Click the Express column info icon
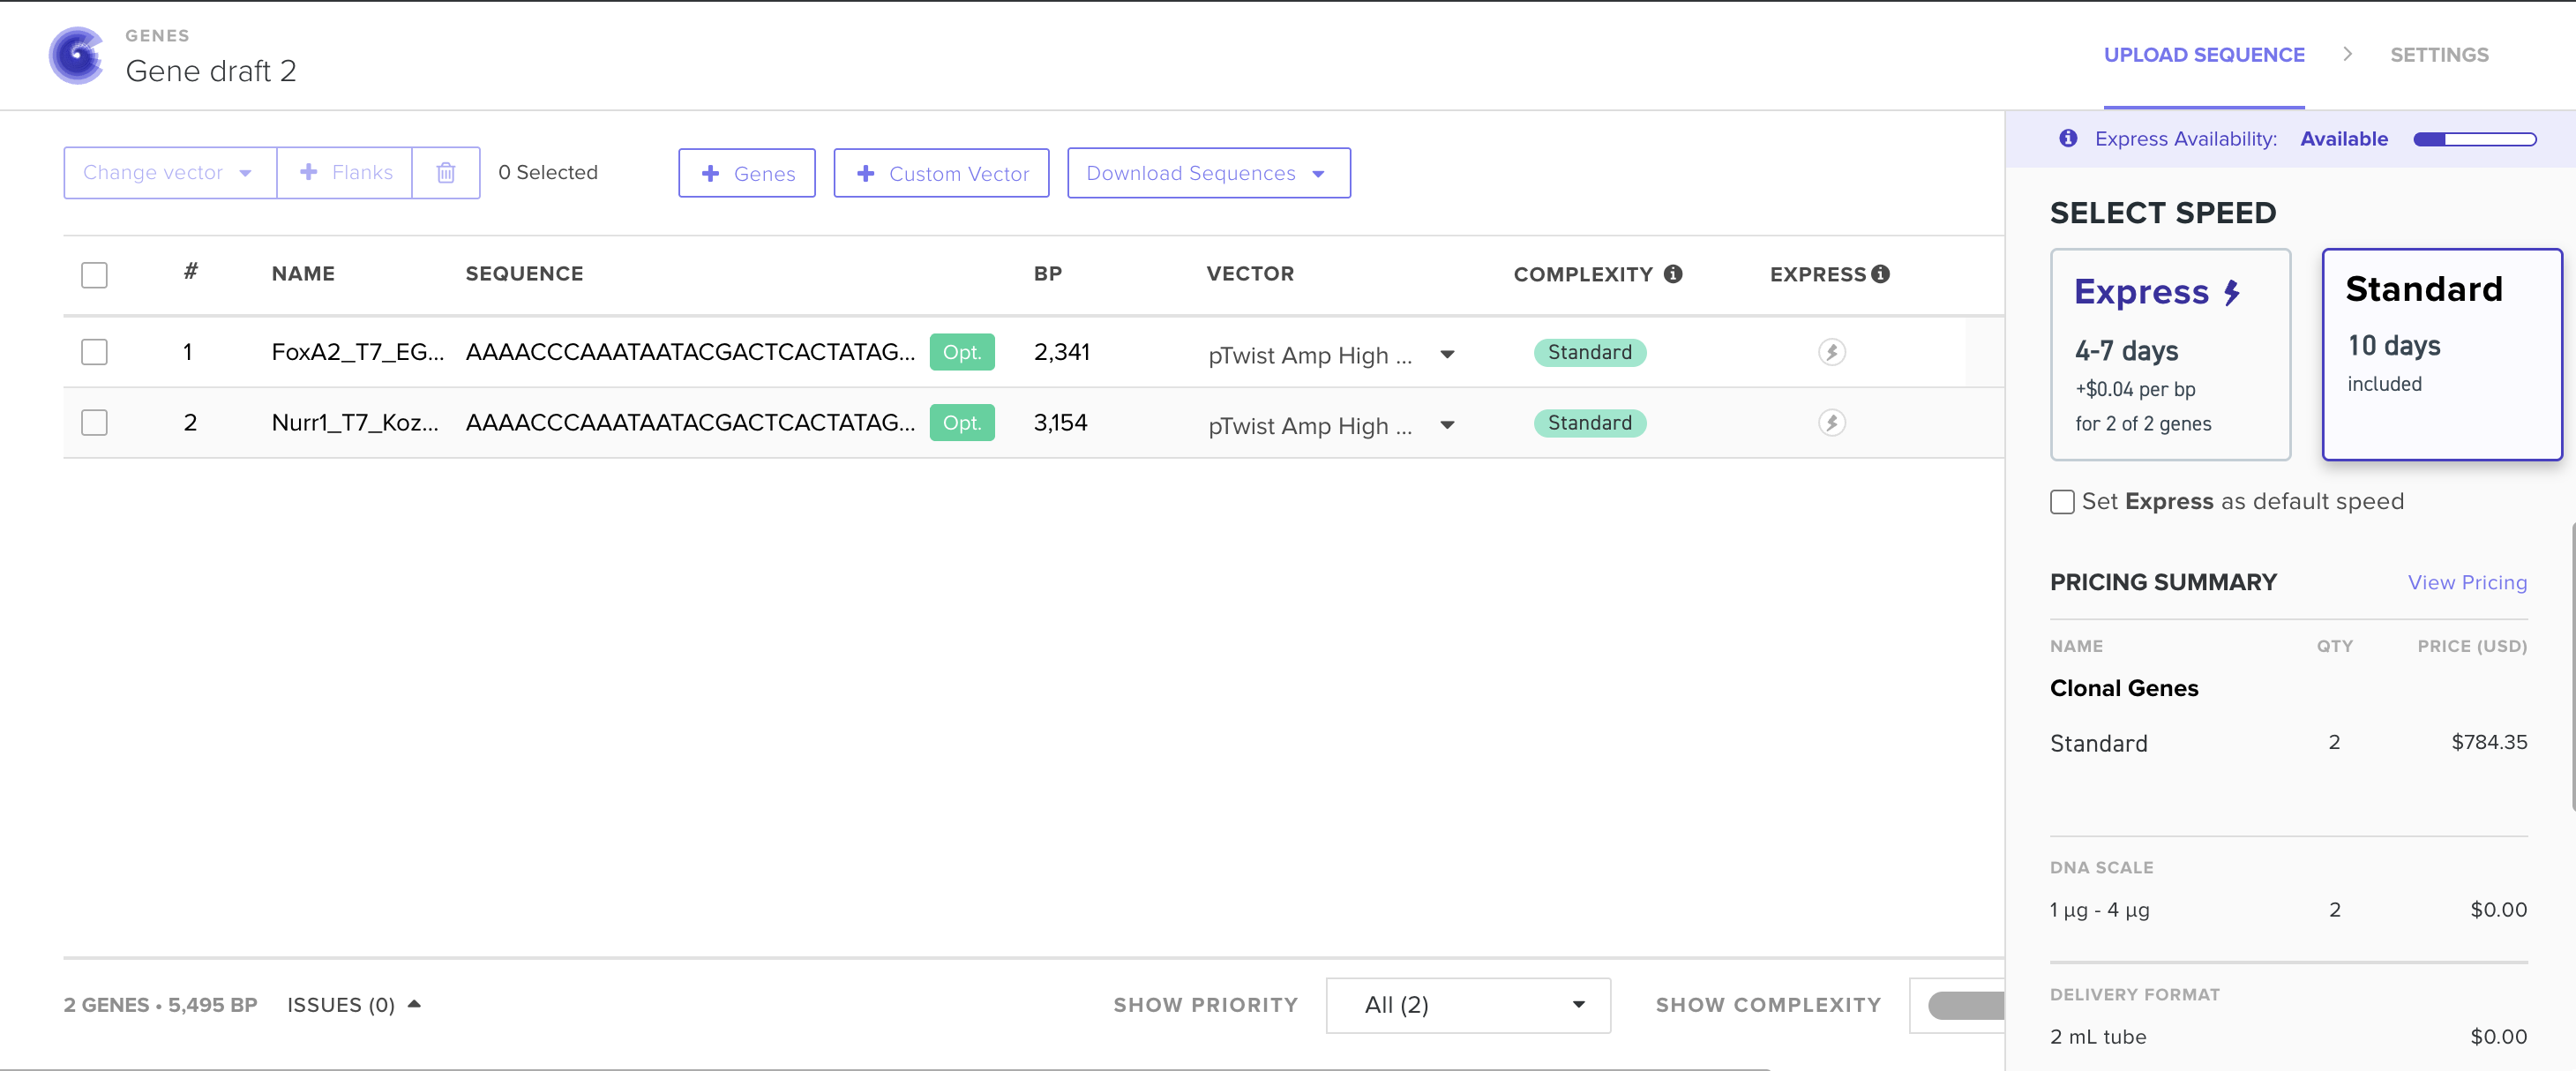 click(x=1880, y=274)
